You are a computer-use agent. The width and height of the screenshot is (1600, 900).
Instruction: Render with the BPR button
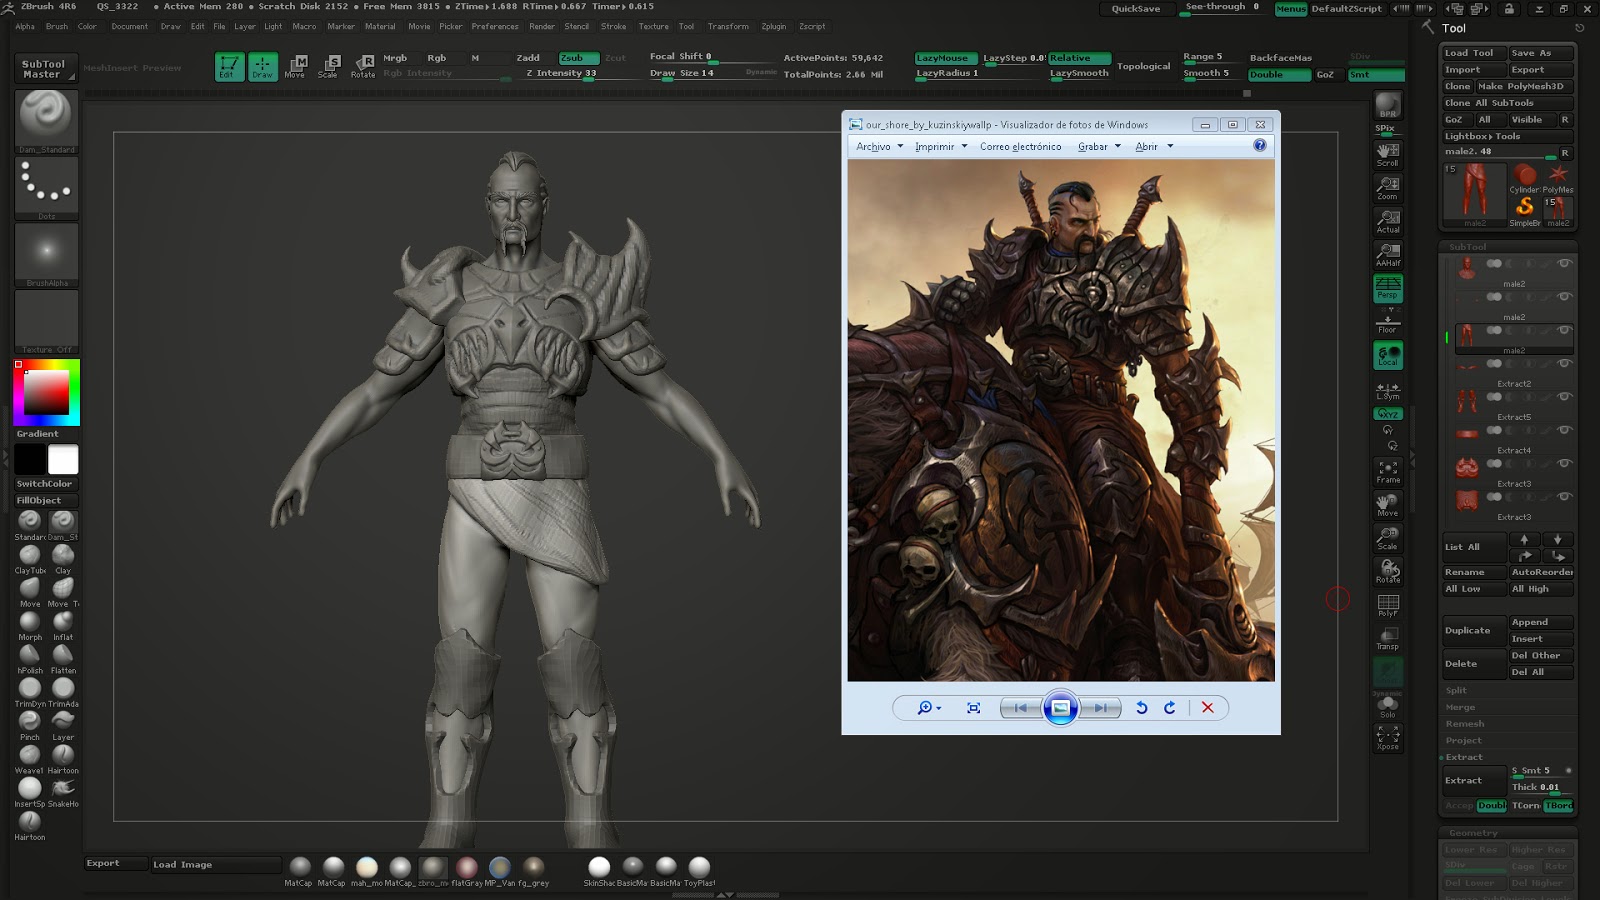[x=1388, y=105]
